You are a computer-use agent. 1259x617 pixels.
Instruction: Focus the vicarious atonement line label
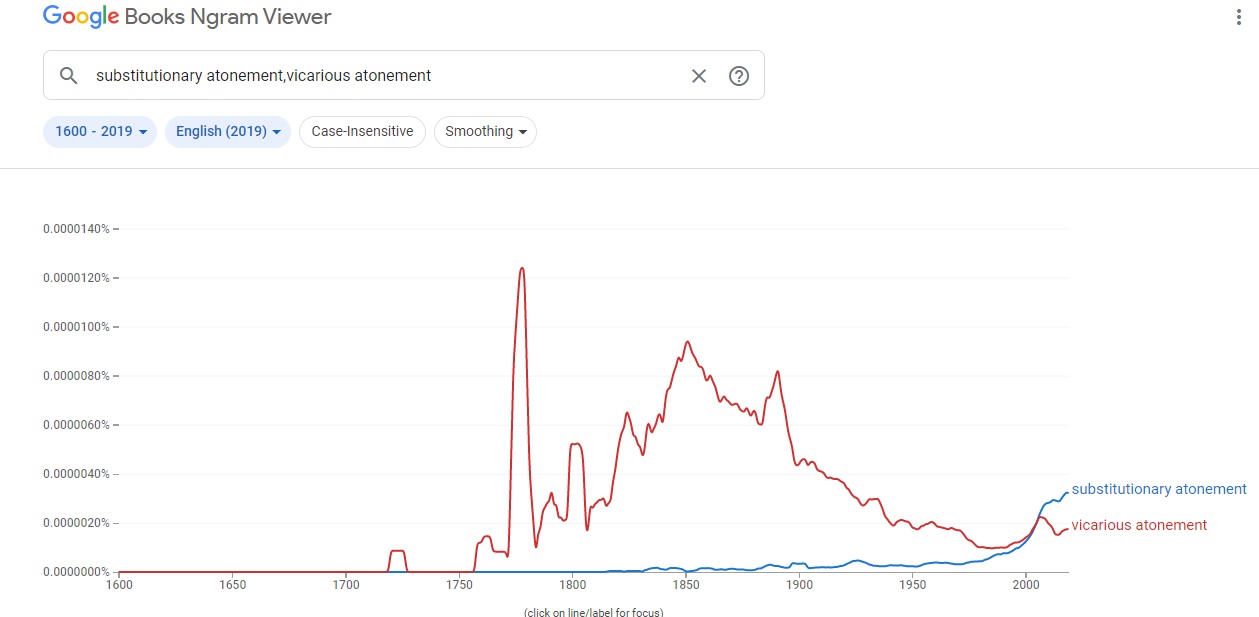pyautogui.click(x=1138, y=525)
